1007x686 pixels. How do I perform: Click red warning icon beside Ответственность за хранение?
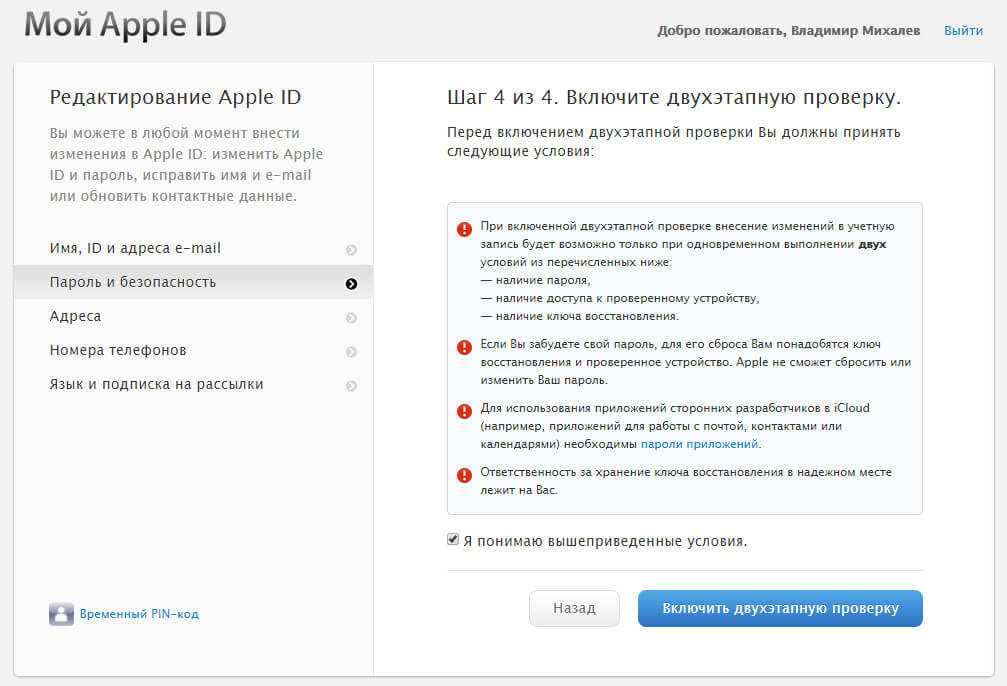(464, 475)
